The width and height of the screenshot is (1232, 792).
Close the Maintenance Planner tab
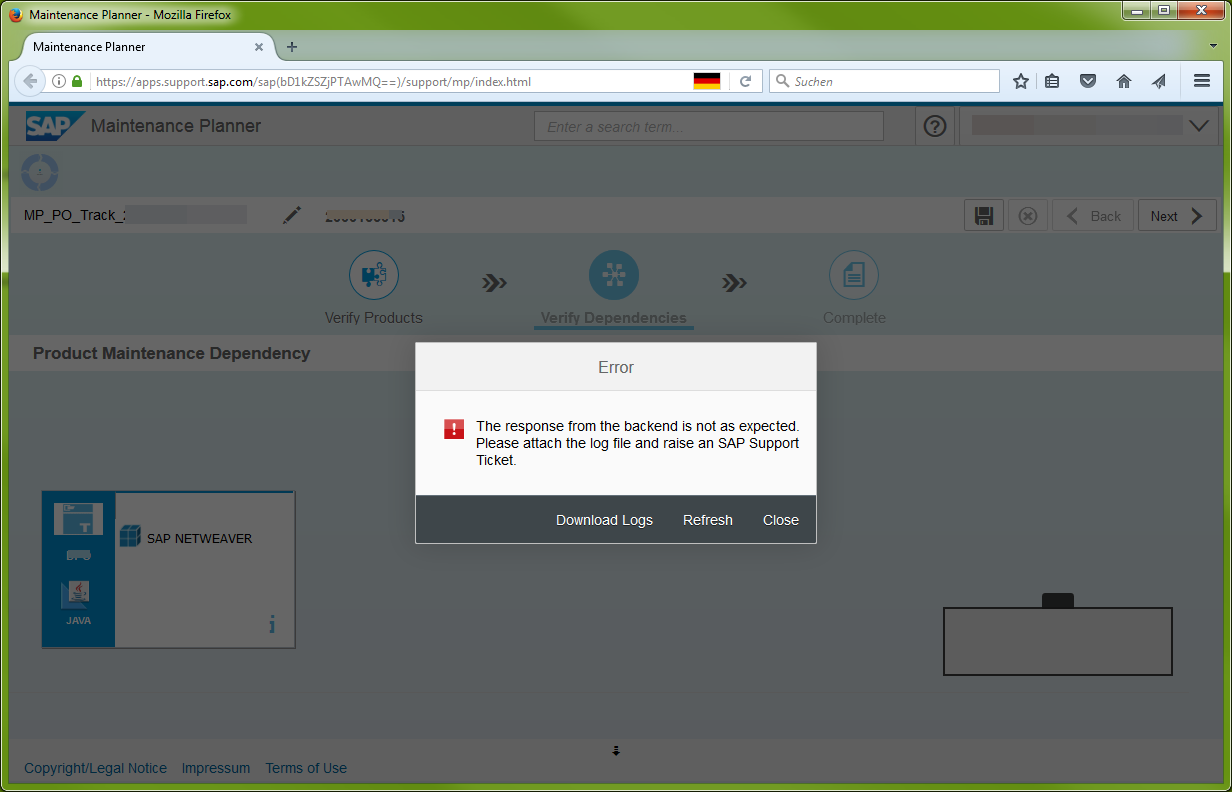coord(259,47)
